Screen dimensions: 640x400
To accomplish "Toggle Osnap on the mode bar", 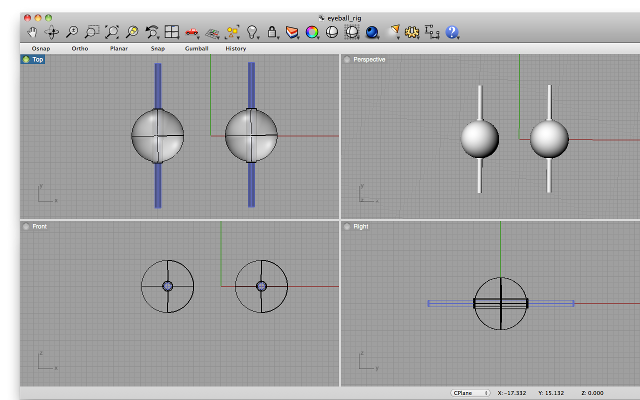I will pyautogui.click(x=41, y=48).
